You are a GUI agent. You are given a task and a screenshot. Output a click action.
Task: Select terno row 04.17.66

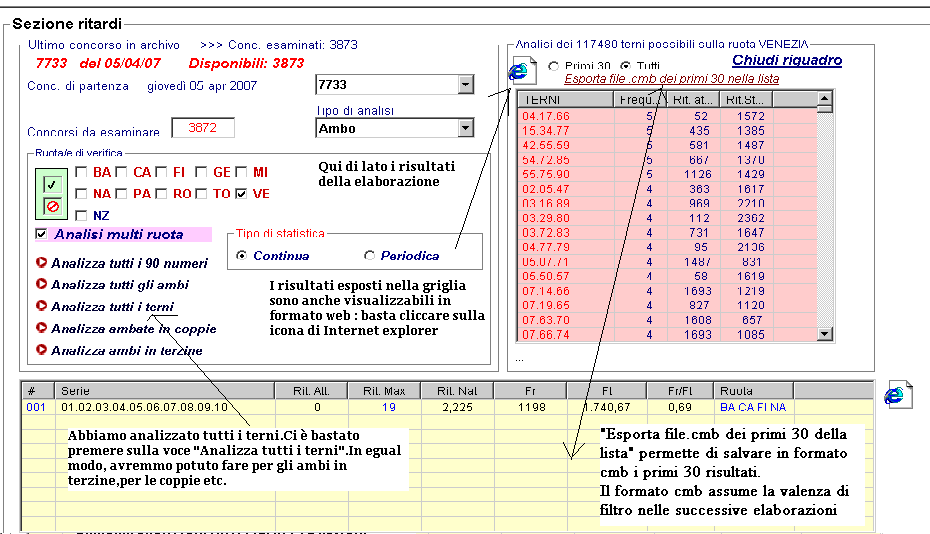(668, 116)
